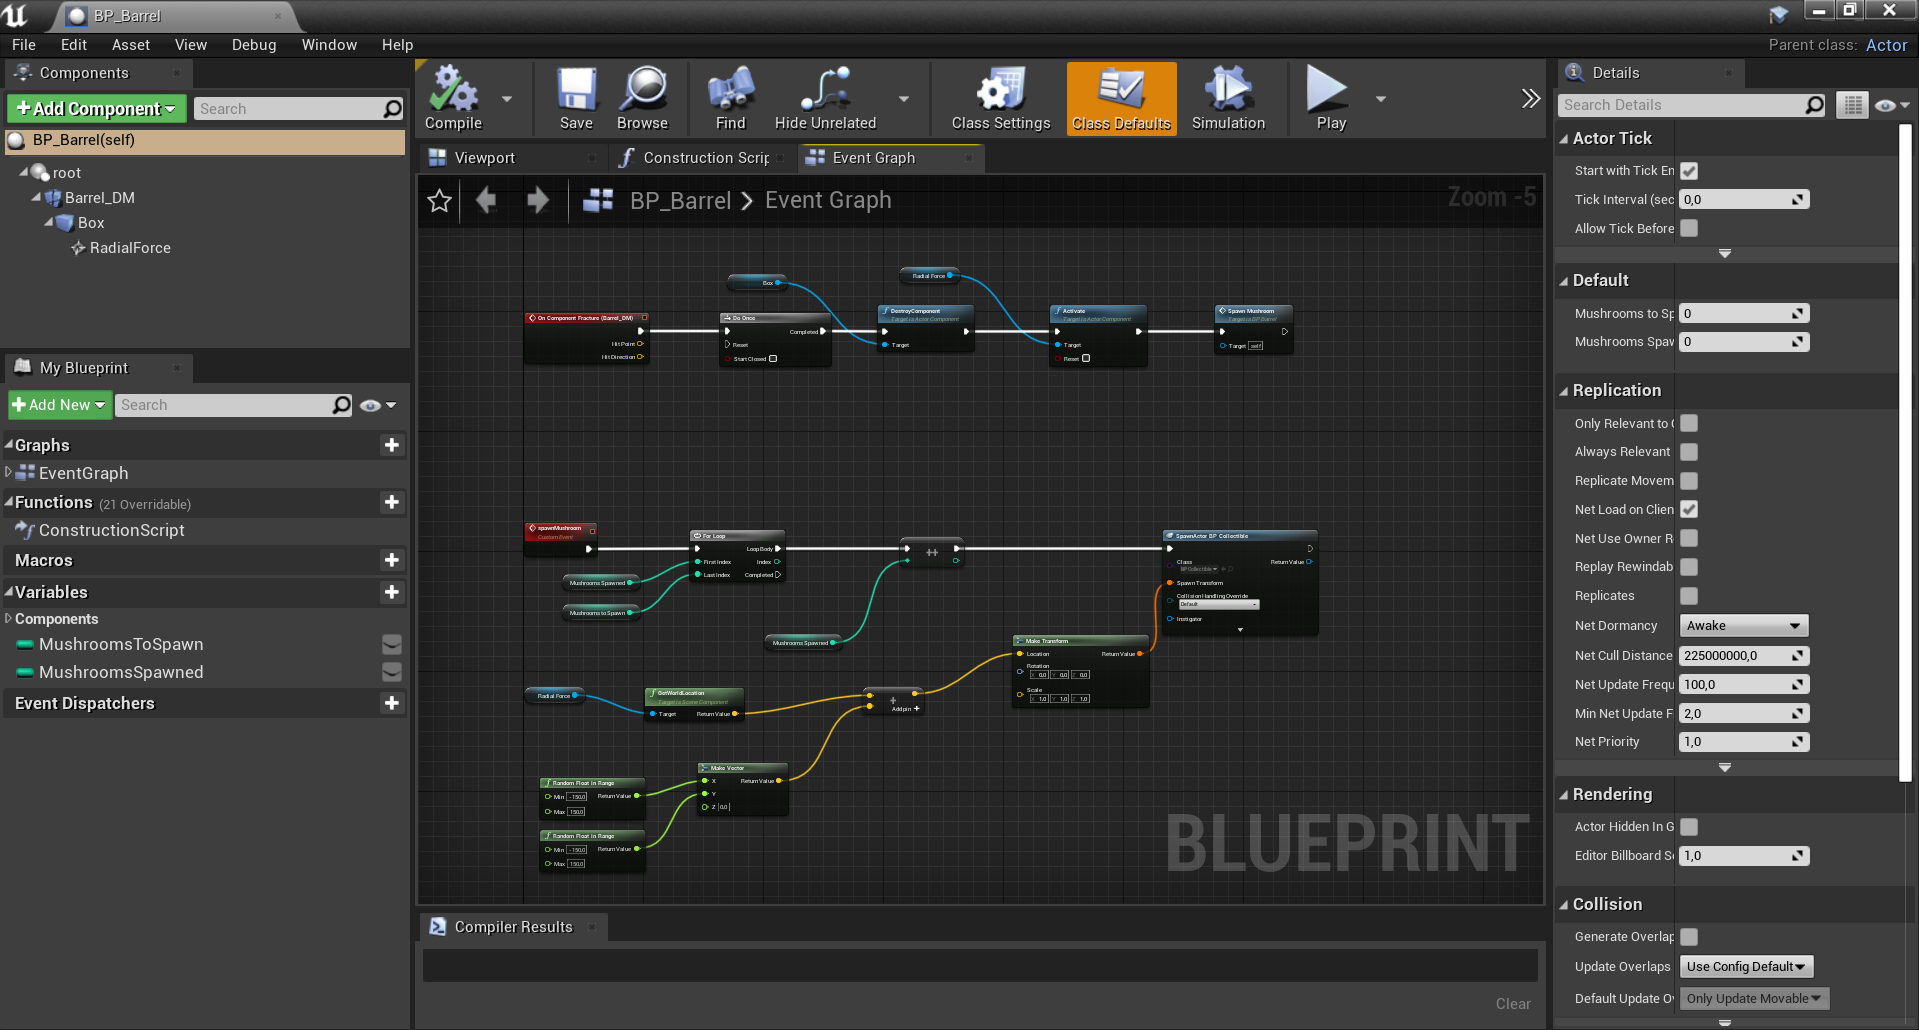This screenshot has width=1919, height=1030.
Task: Enable Always Relevant checkbox
Action: coord(1689,452)
